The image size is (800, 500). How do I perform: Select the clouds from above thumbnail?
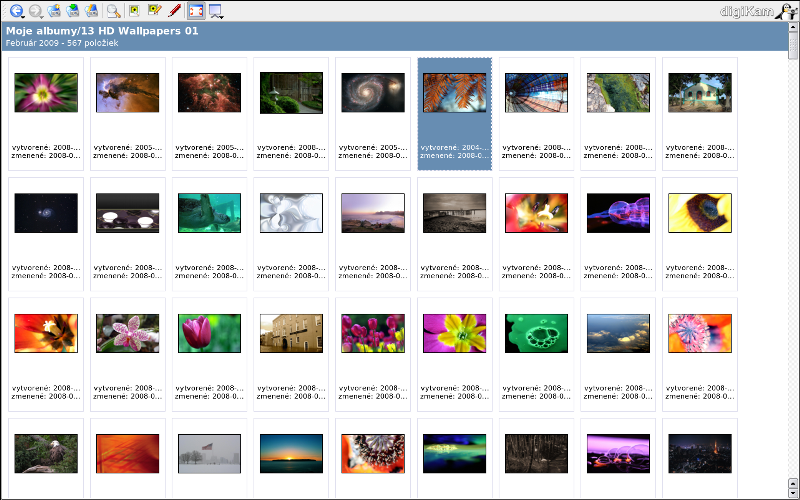pos(618,333)
